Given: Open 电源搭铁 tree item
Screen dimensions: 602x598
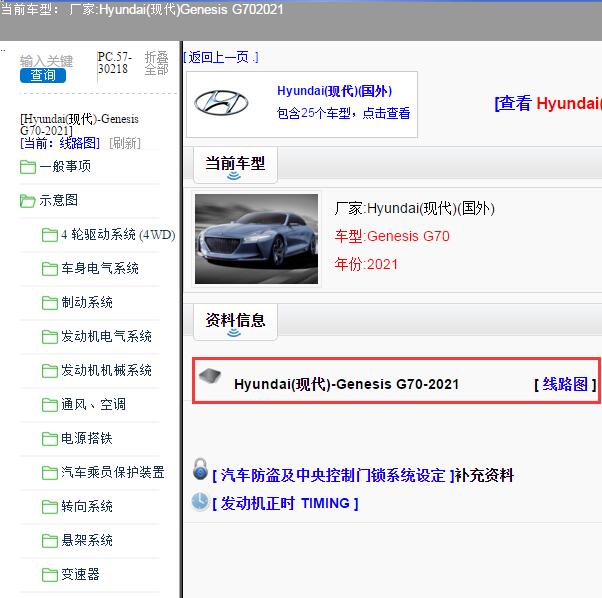Looking at the screenshot, I should tap(87, 439).
